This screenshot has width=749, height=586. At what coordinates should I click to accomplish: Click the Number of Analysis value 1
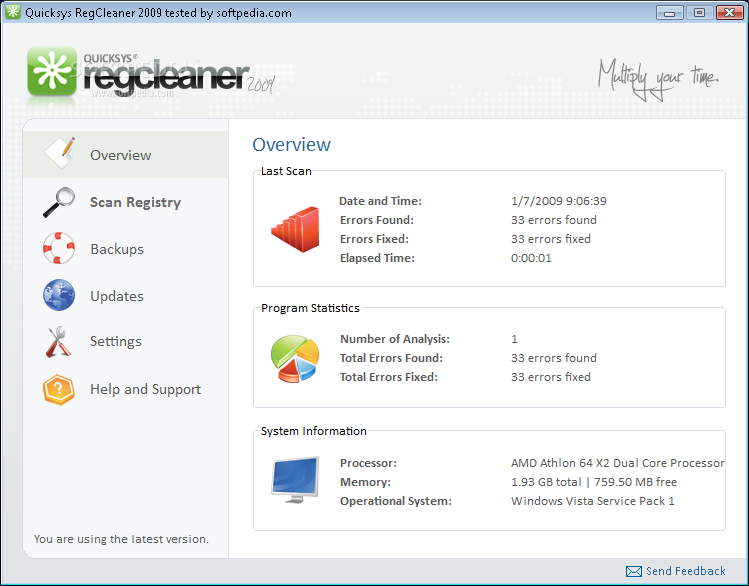514,339
